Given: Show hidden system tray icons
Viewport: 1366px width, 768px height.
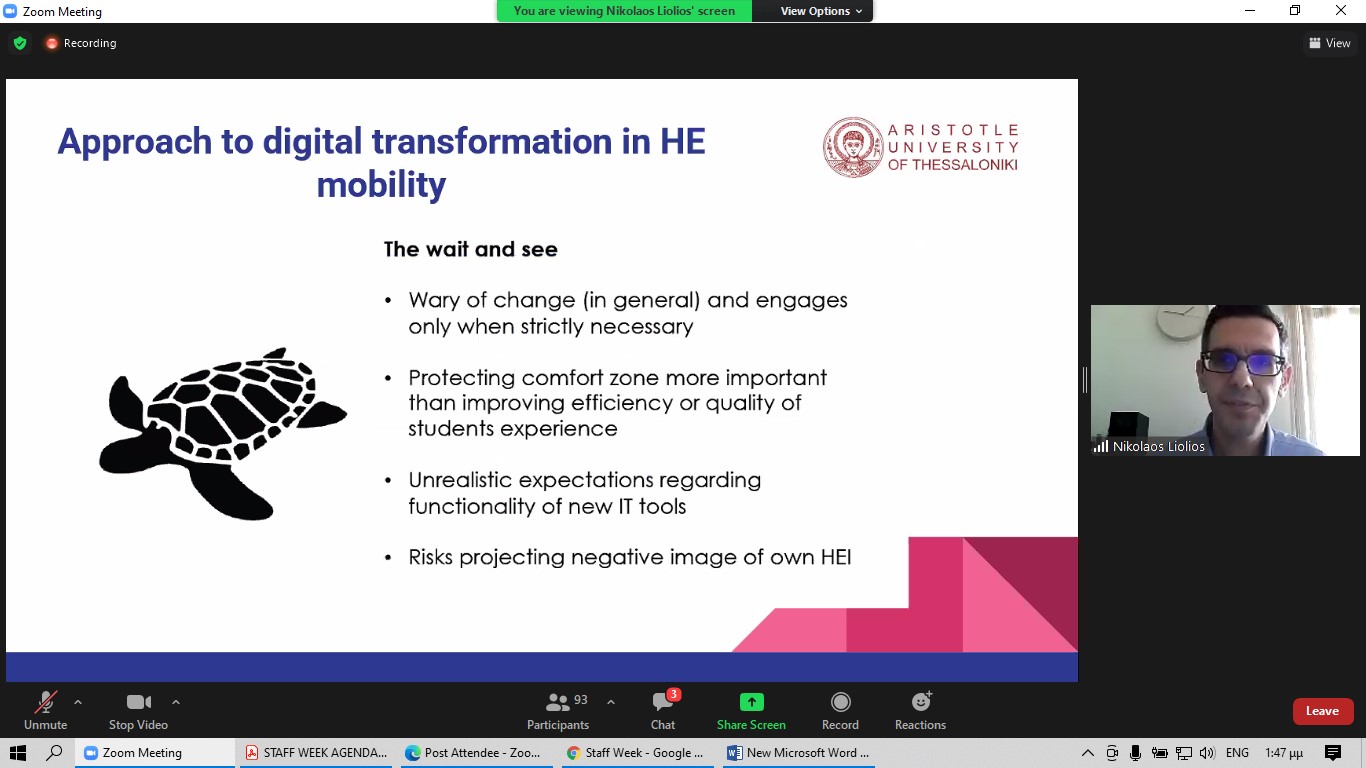Looking at the screenshot, I should coord(1088,753).
